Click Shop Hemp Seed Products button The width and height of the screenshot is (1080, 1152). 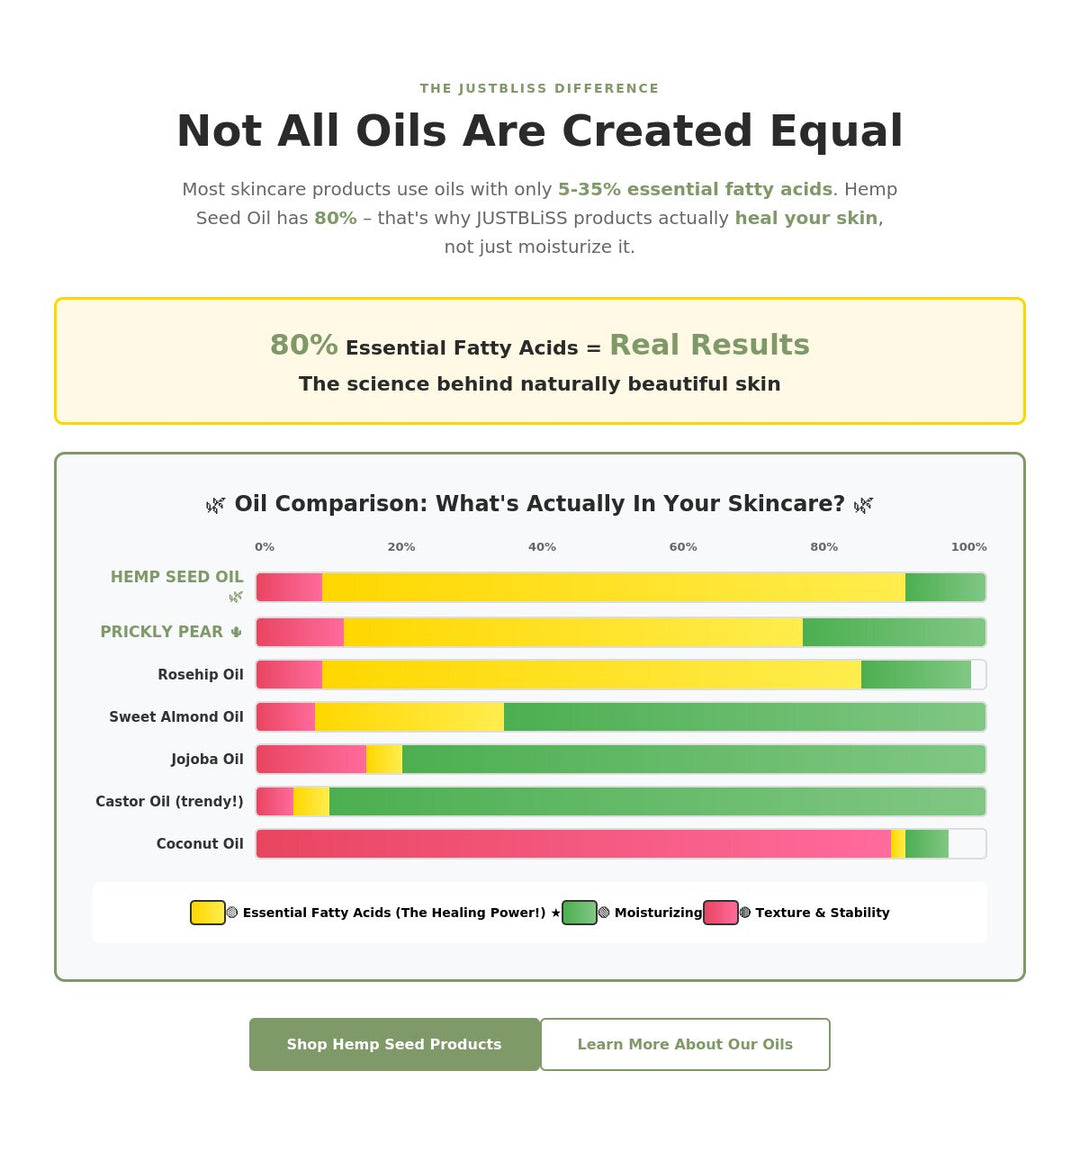click(394, 1044)
